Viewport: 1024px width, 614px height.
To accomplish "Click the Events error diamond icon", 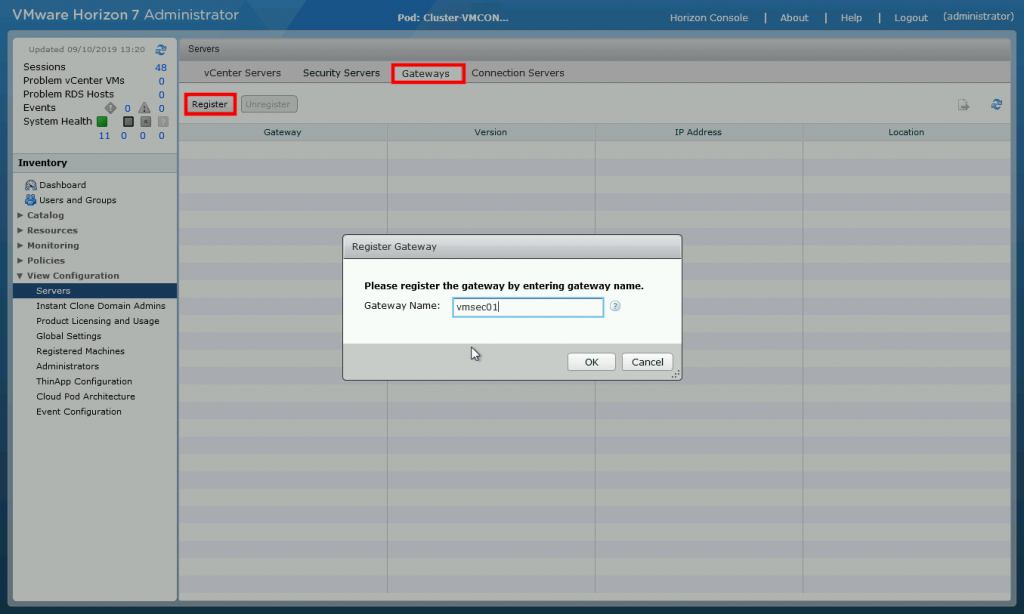I will click(x=110, y=107).
